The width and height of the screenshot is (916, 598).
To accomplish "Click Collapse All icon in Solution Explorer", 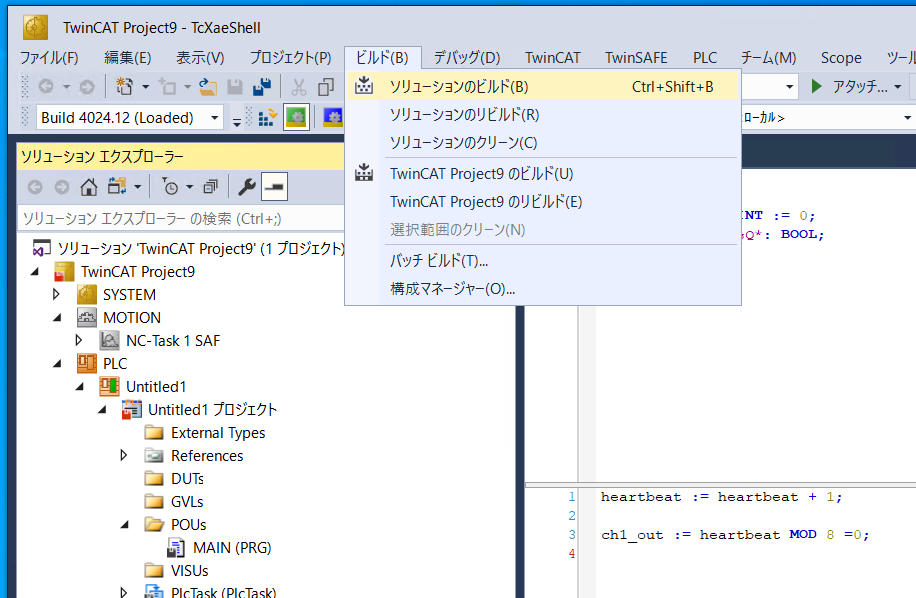I will click(210, 187).
